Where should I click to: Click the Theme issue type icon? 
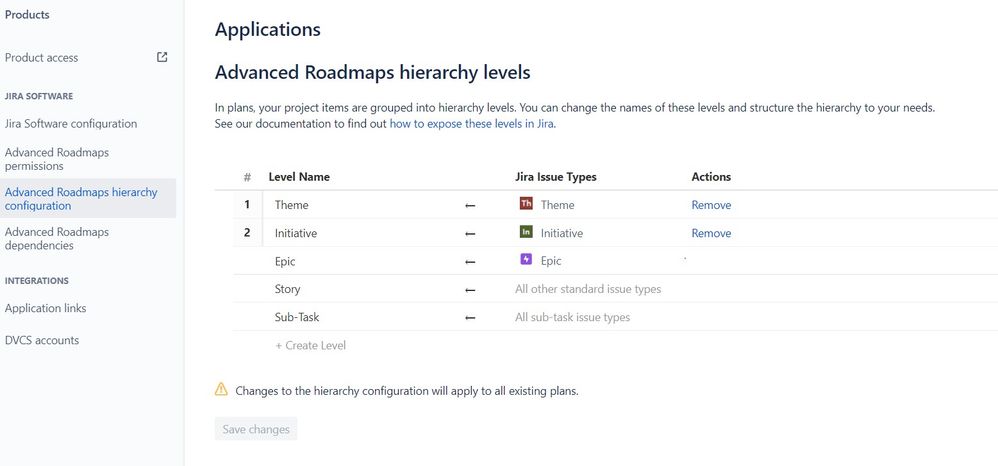point(526,204)
